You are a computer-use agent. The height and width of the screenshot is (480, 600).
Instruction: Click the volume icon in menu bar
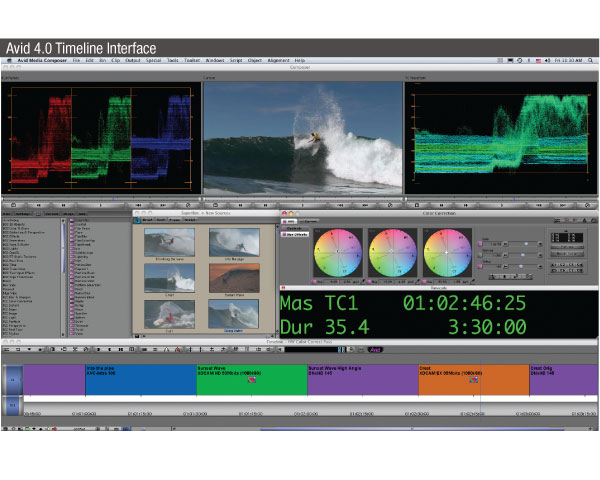point(547,60)
